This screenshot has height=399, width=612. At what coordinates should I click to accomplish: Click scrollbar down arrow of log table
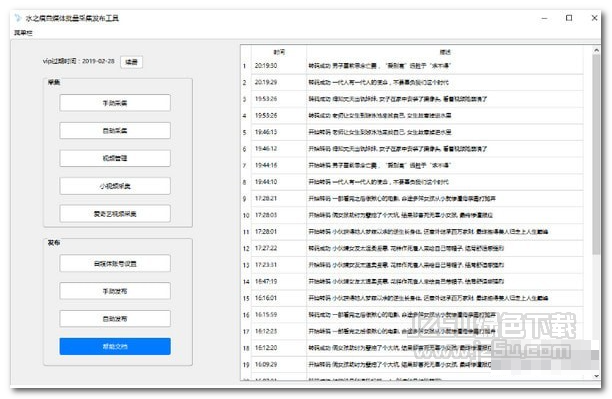pos(596,376)
